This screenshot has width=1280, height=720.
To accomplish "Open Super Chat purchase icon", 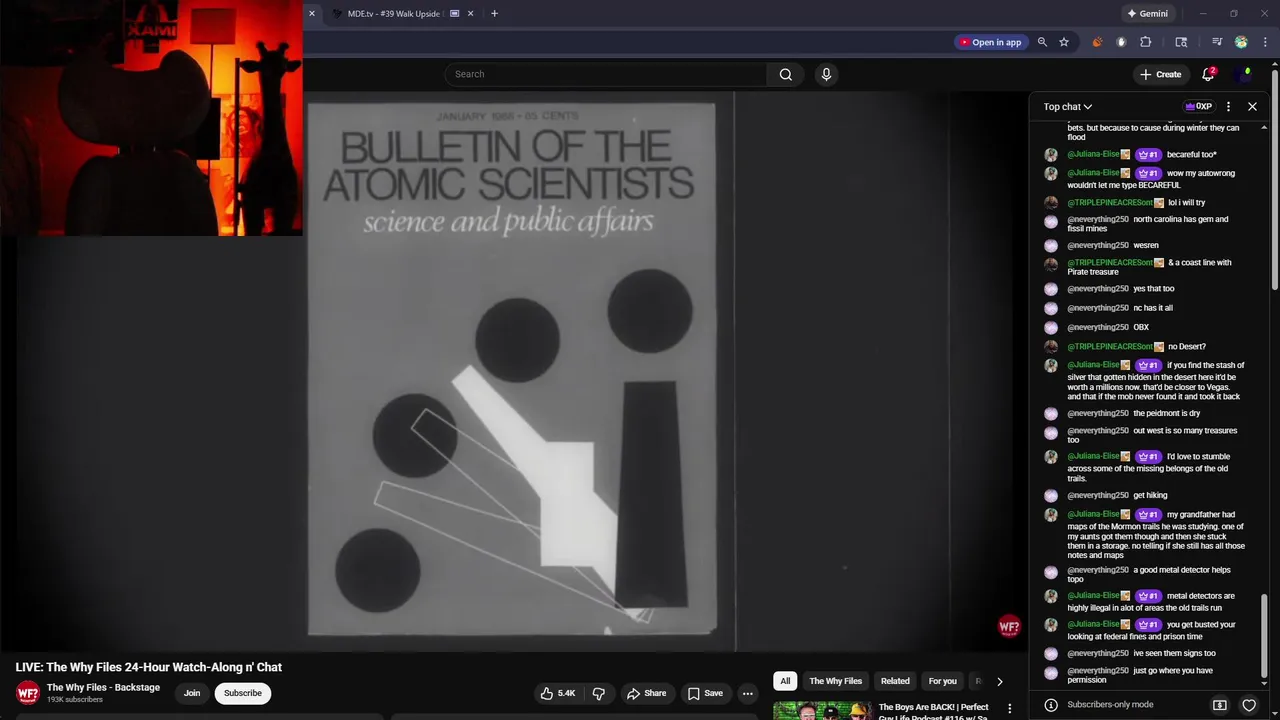I will (x=1220, y=705).
